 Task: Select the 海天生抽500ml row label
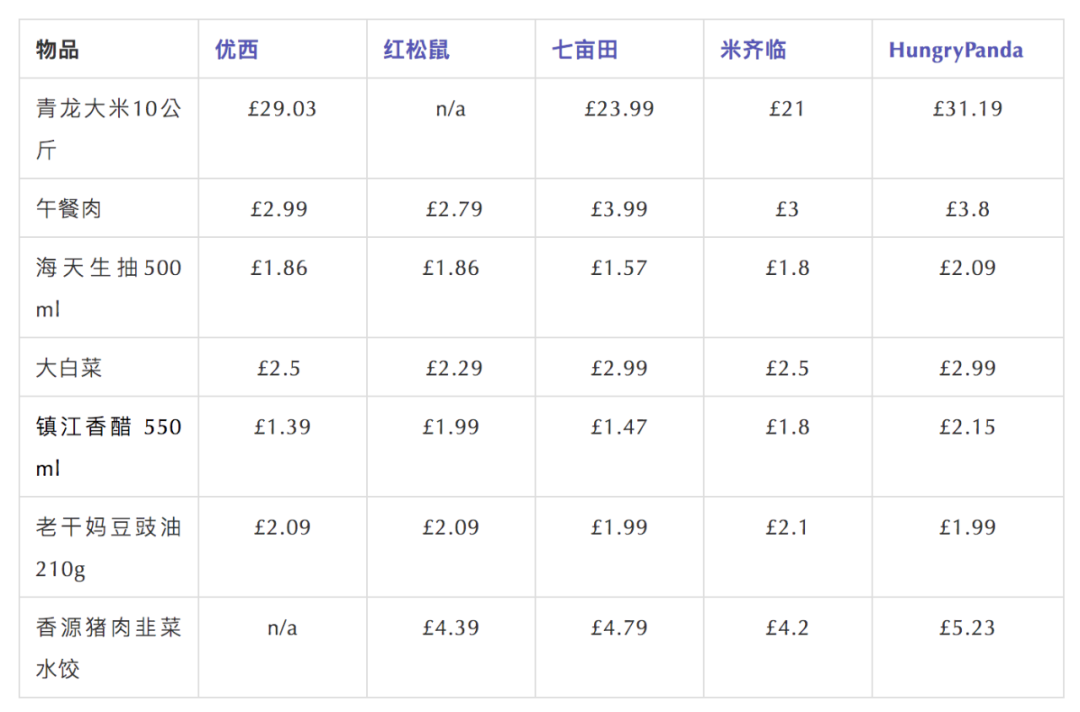[x=108, y=288]
